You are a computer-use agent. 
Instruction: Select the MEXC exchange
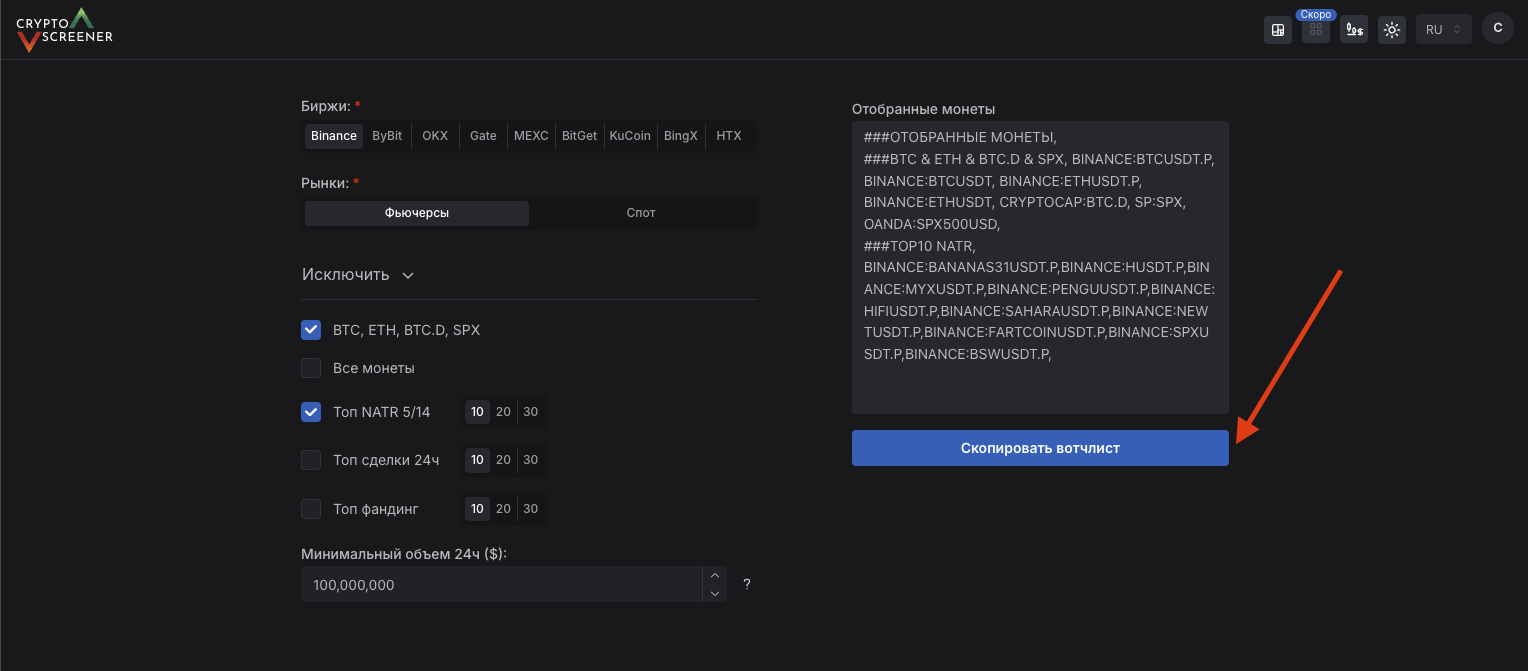(x=531, y=136)
